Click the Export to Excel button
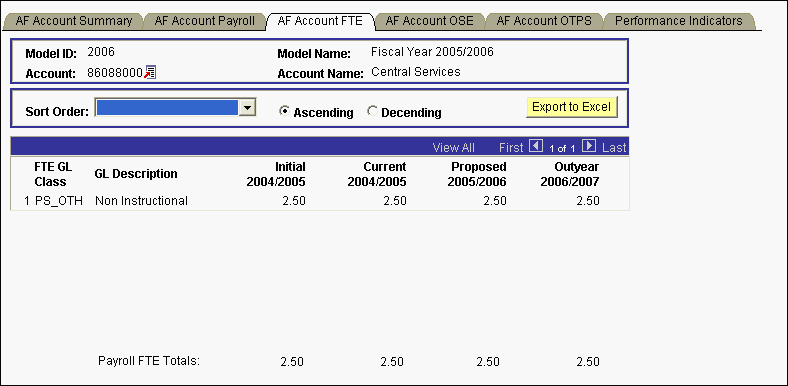The width and height of the screenshot is (788, 386). pos(571,107)
